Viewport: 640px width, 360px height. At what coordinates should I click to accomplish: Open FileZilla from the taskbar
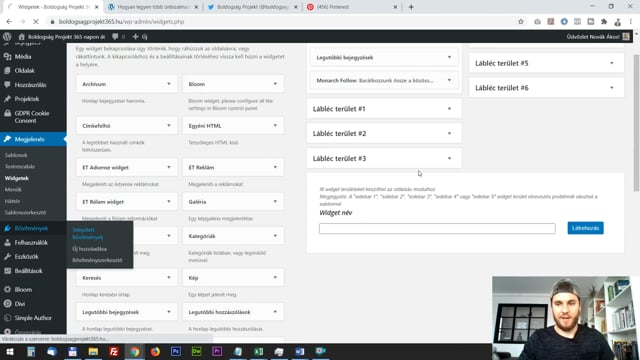coord(114,351)
